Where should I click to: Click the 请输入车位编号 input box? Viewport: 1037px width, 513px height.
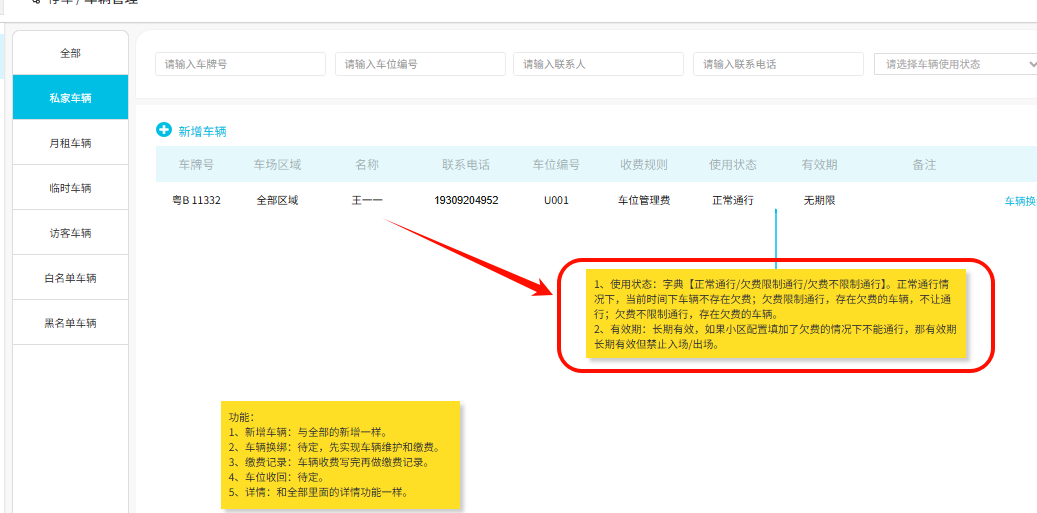[419, 64]
